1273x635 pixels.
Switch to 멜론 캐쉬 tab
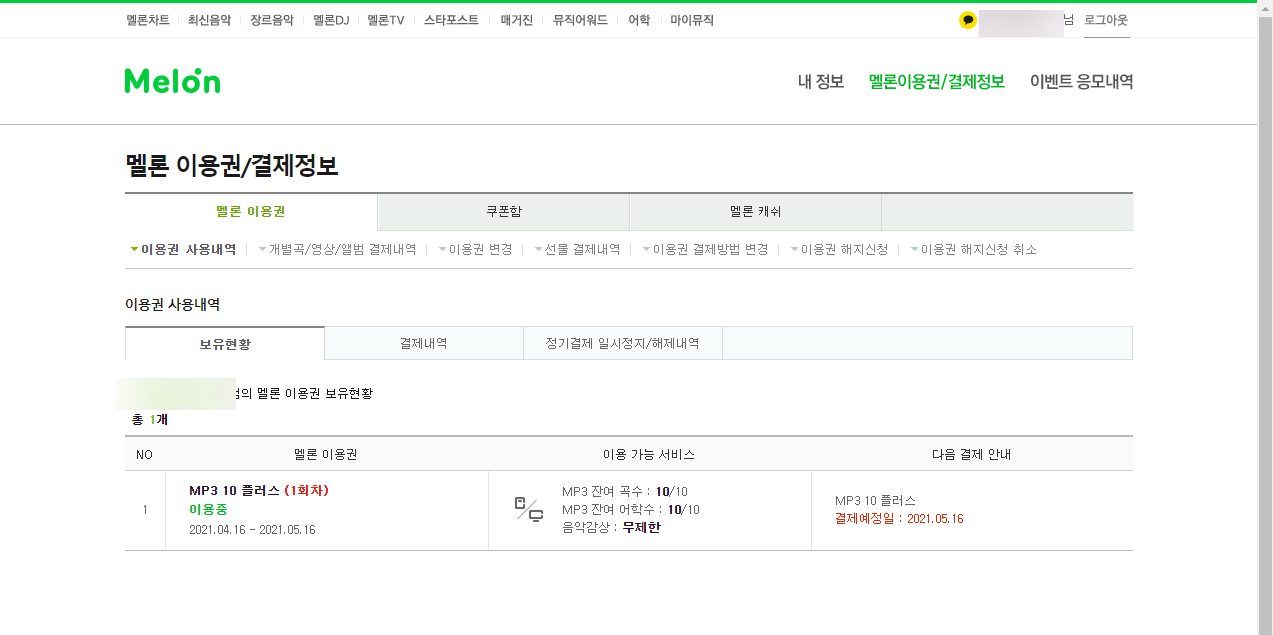tap(756, 212)
